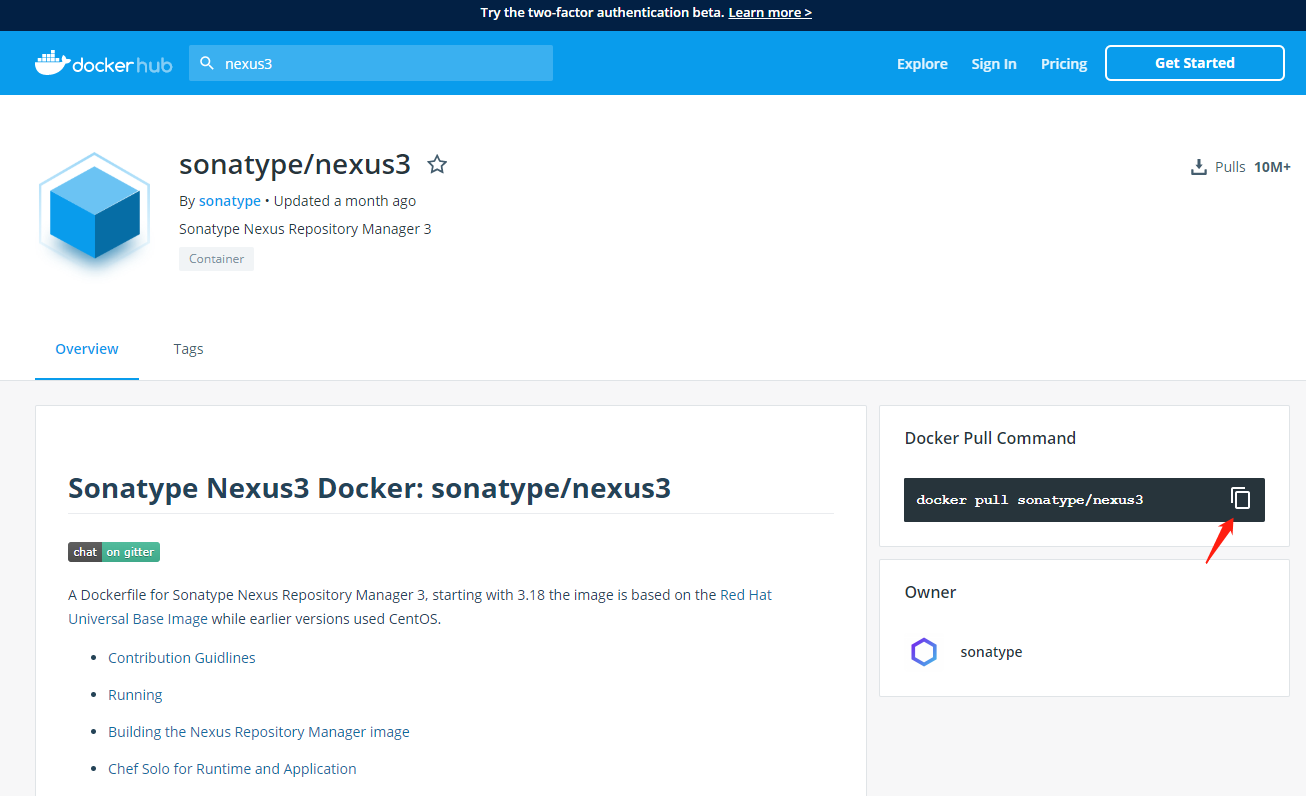The width and height of the screenshot is (1306, 796).
Task: Click the Container category tag
Action: click(x=216, y=259)
